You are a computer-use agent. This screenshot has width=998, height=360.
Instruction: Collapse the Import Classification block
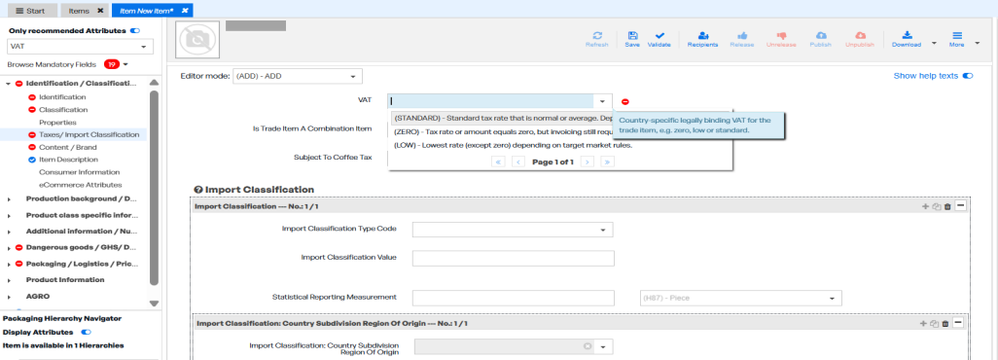(960, 205)
